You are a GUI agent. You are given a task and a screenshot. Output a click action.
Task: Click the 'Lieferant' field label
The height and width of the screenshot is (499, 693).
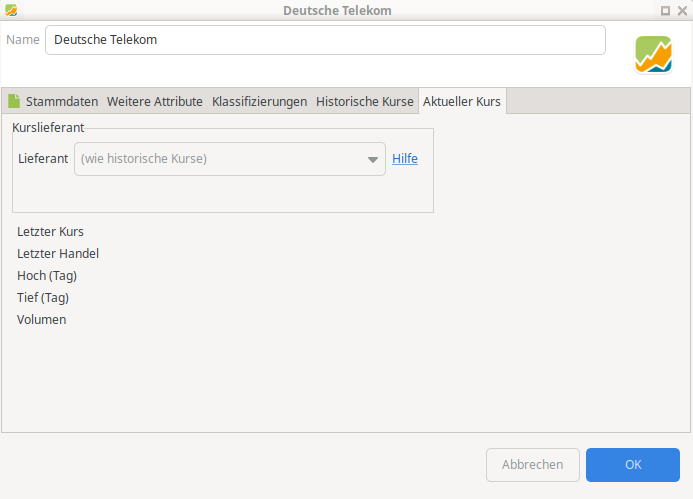(x=43, y=159)
